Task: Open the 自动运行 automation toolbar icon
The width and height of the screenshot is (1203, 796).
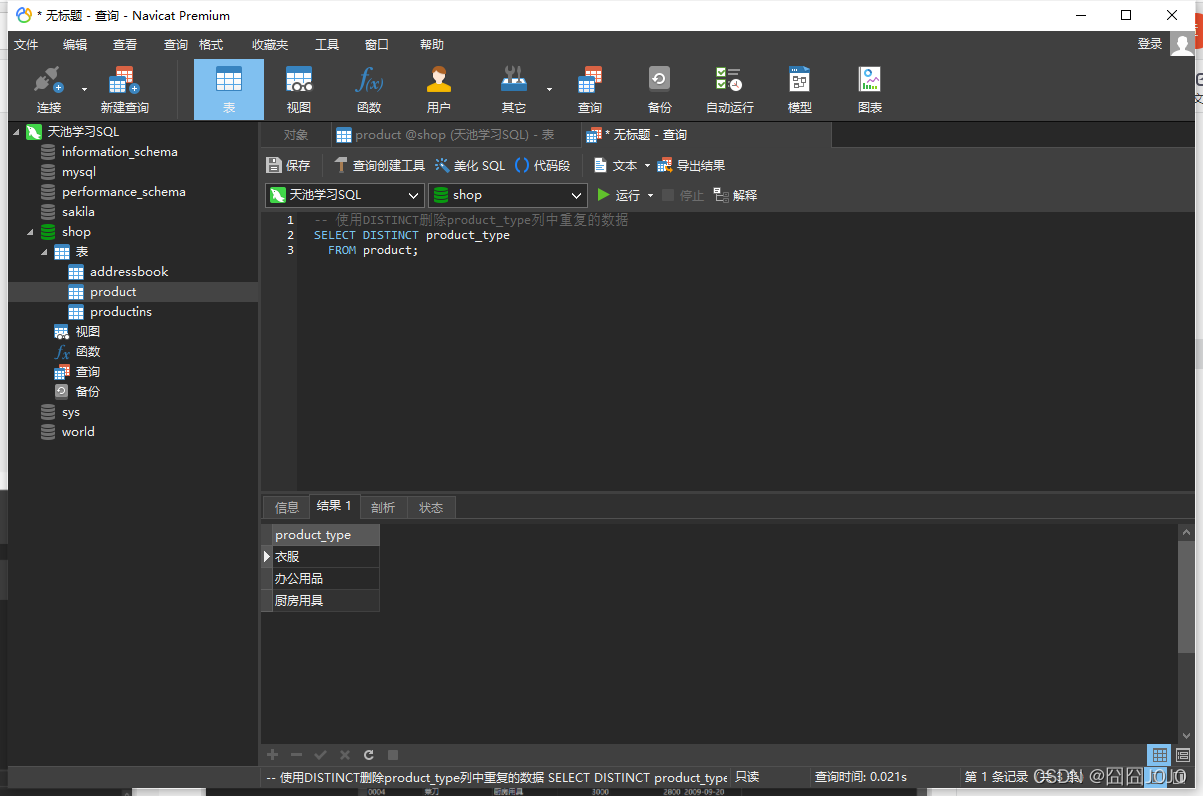Action: (x=729, y=90)
